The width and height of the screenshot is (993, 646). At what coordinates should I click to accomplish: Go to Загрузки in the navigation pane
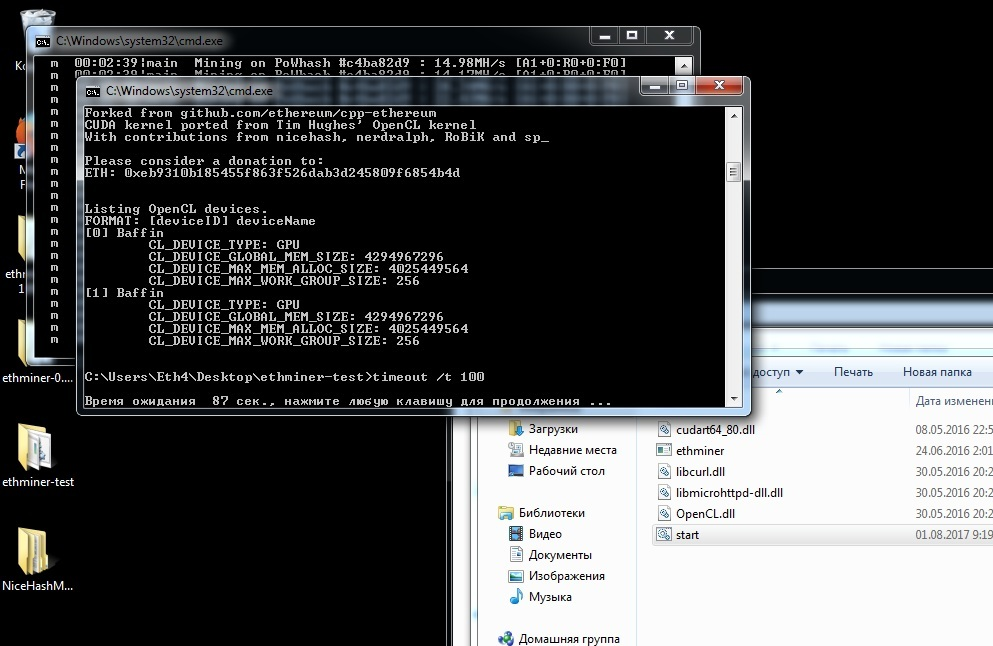(553, 428)
